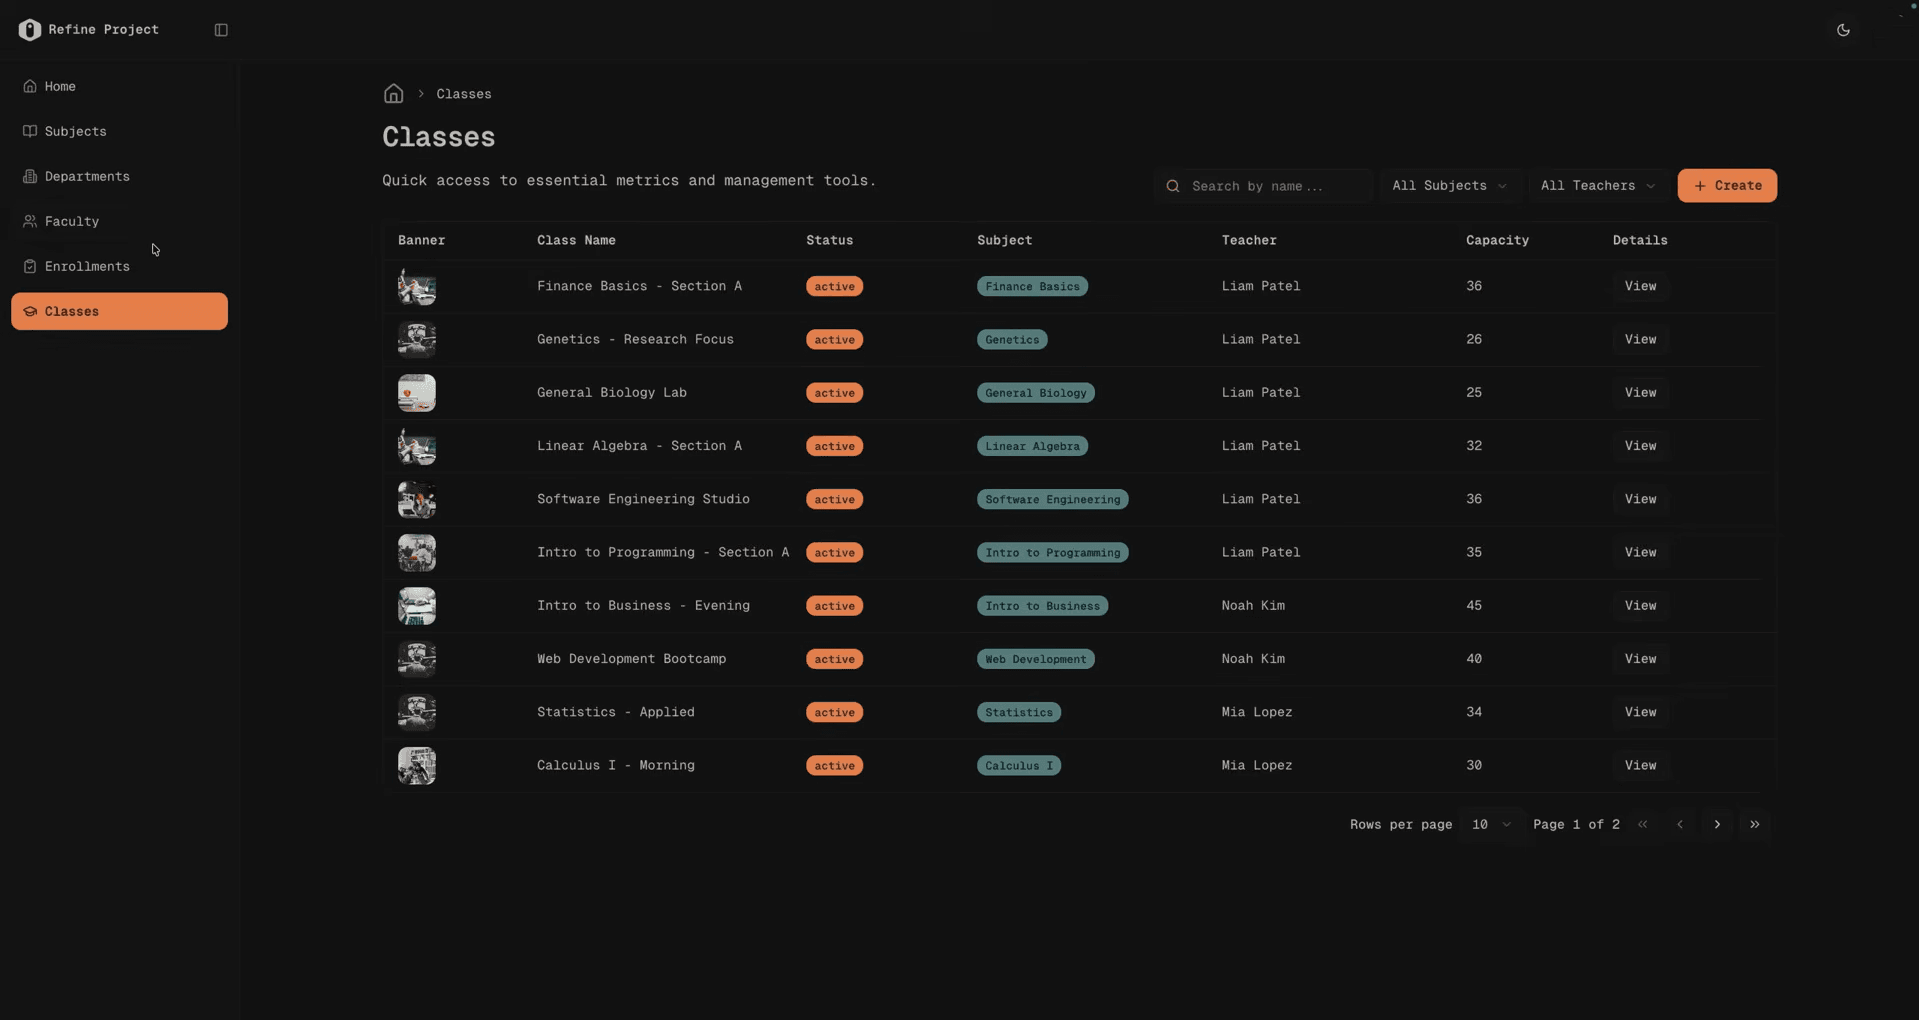Viewport: 1919px width, 1020px height.
Task: Click the Refine Project logo icon
Action: click(29, 29)
